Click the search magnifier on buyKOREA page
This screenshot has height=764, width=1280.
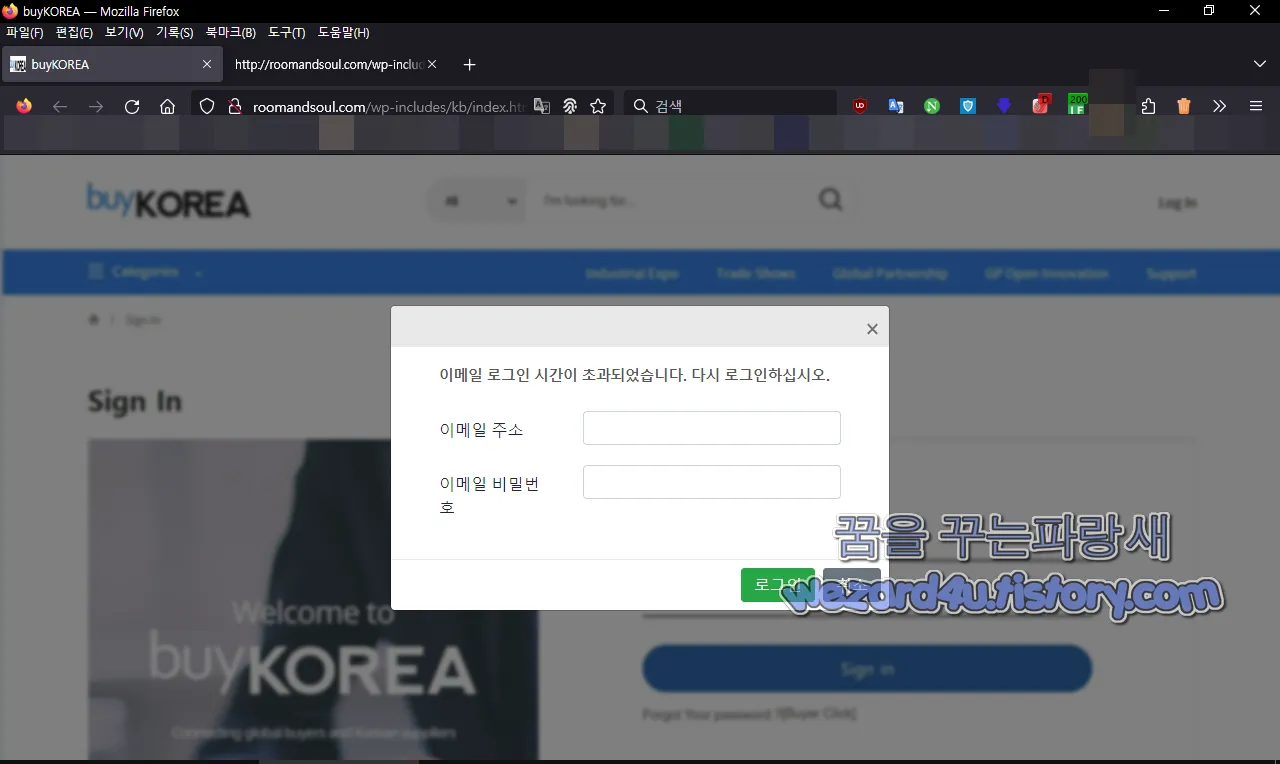(x=831, y=200)
